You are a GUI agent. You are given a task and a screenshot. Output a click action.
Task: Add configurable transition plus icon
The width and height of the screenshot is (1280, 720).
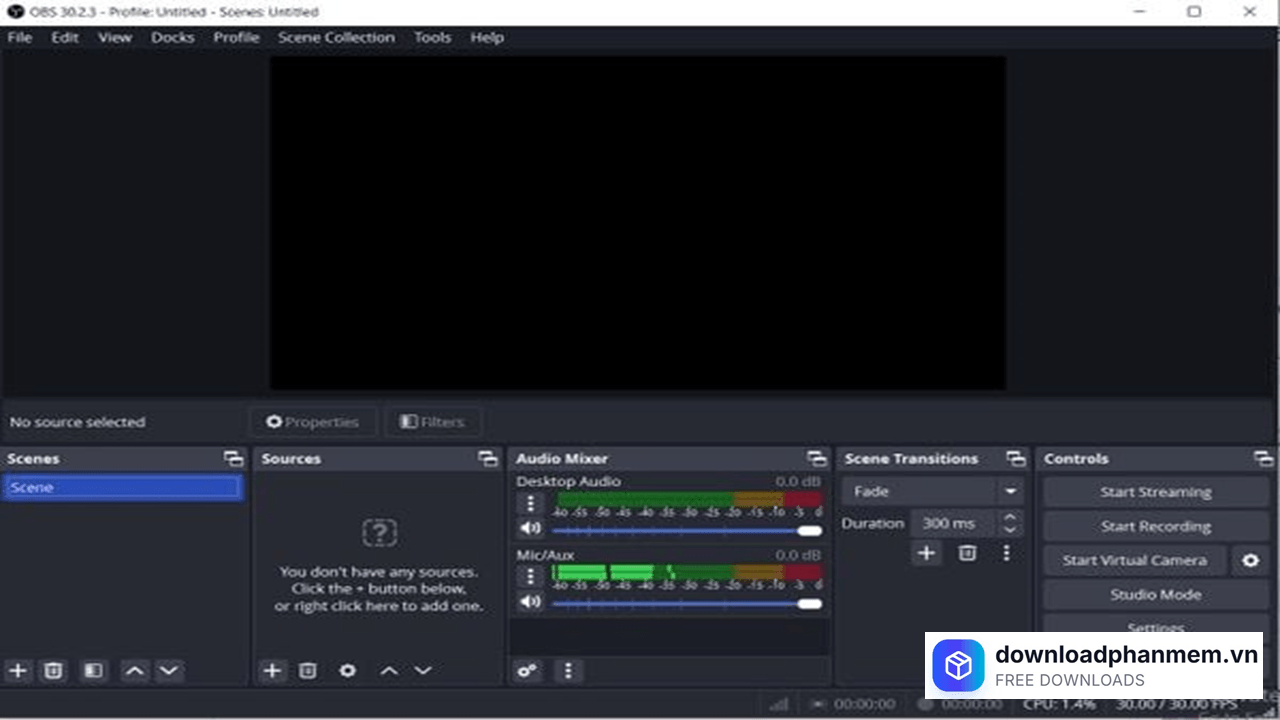coord(927,553)
